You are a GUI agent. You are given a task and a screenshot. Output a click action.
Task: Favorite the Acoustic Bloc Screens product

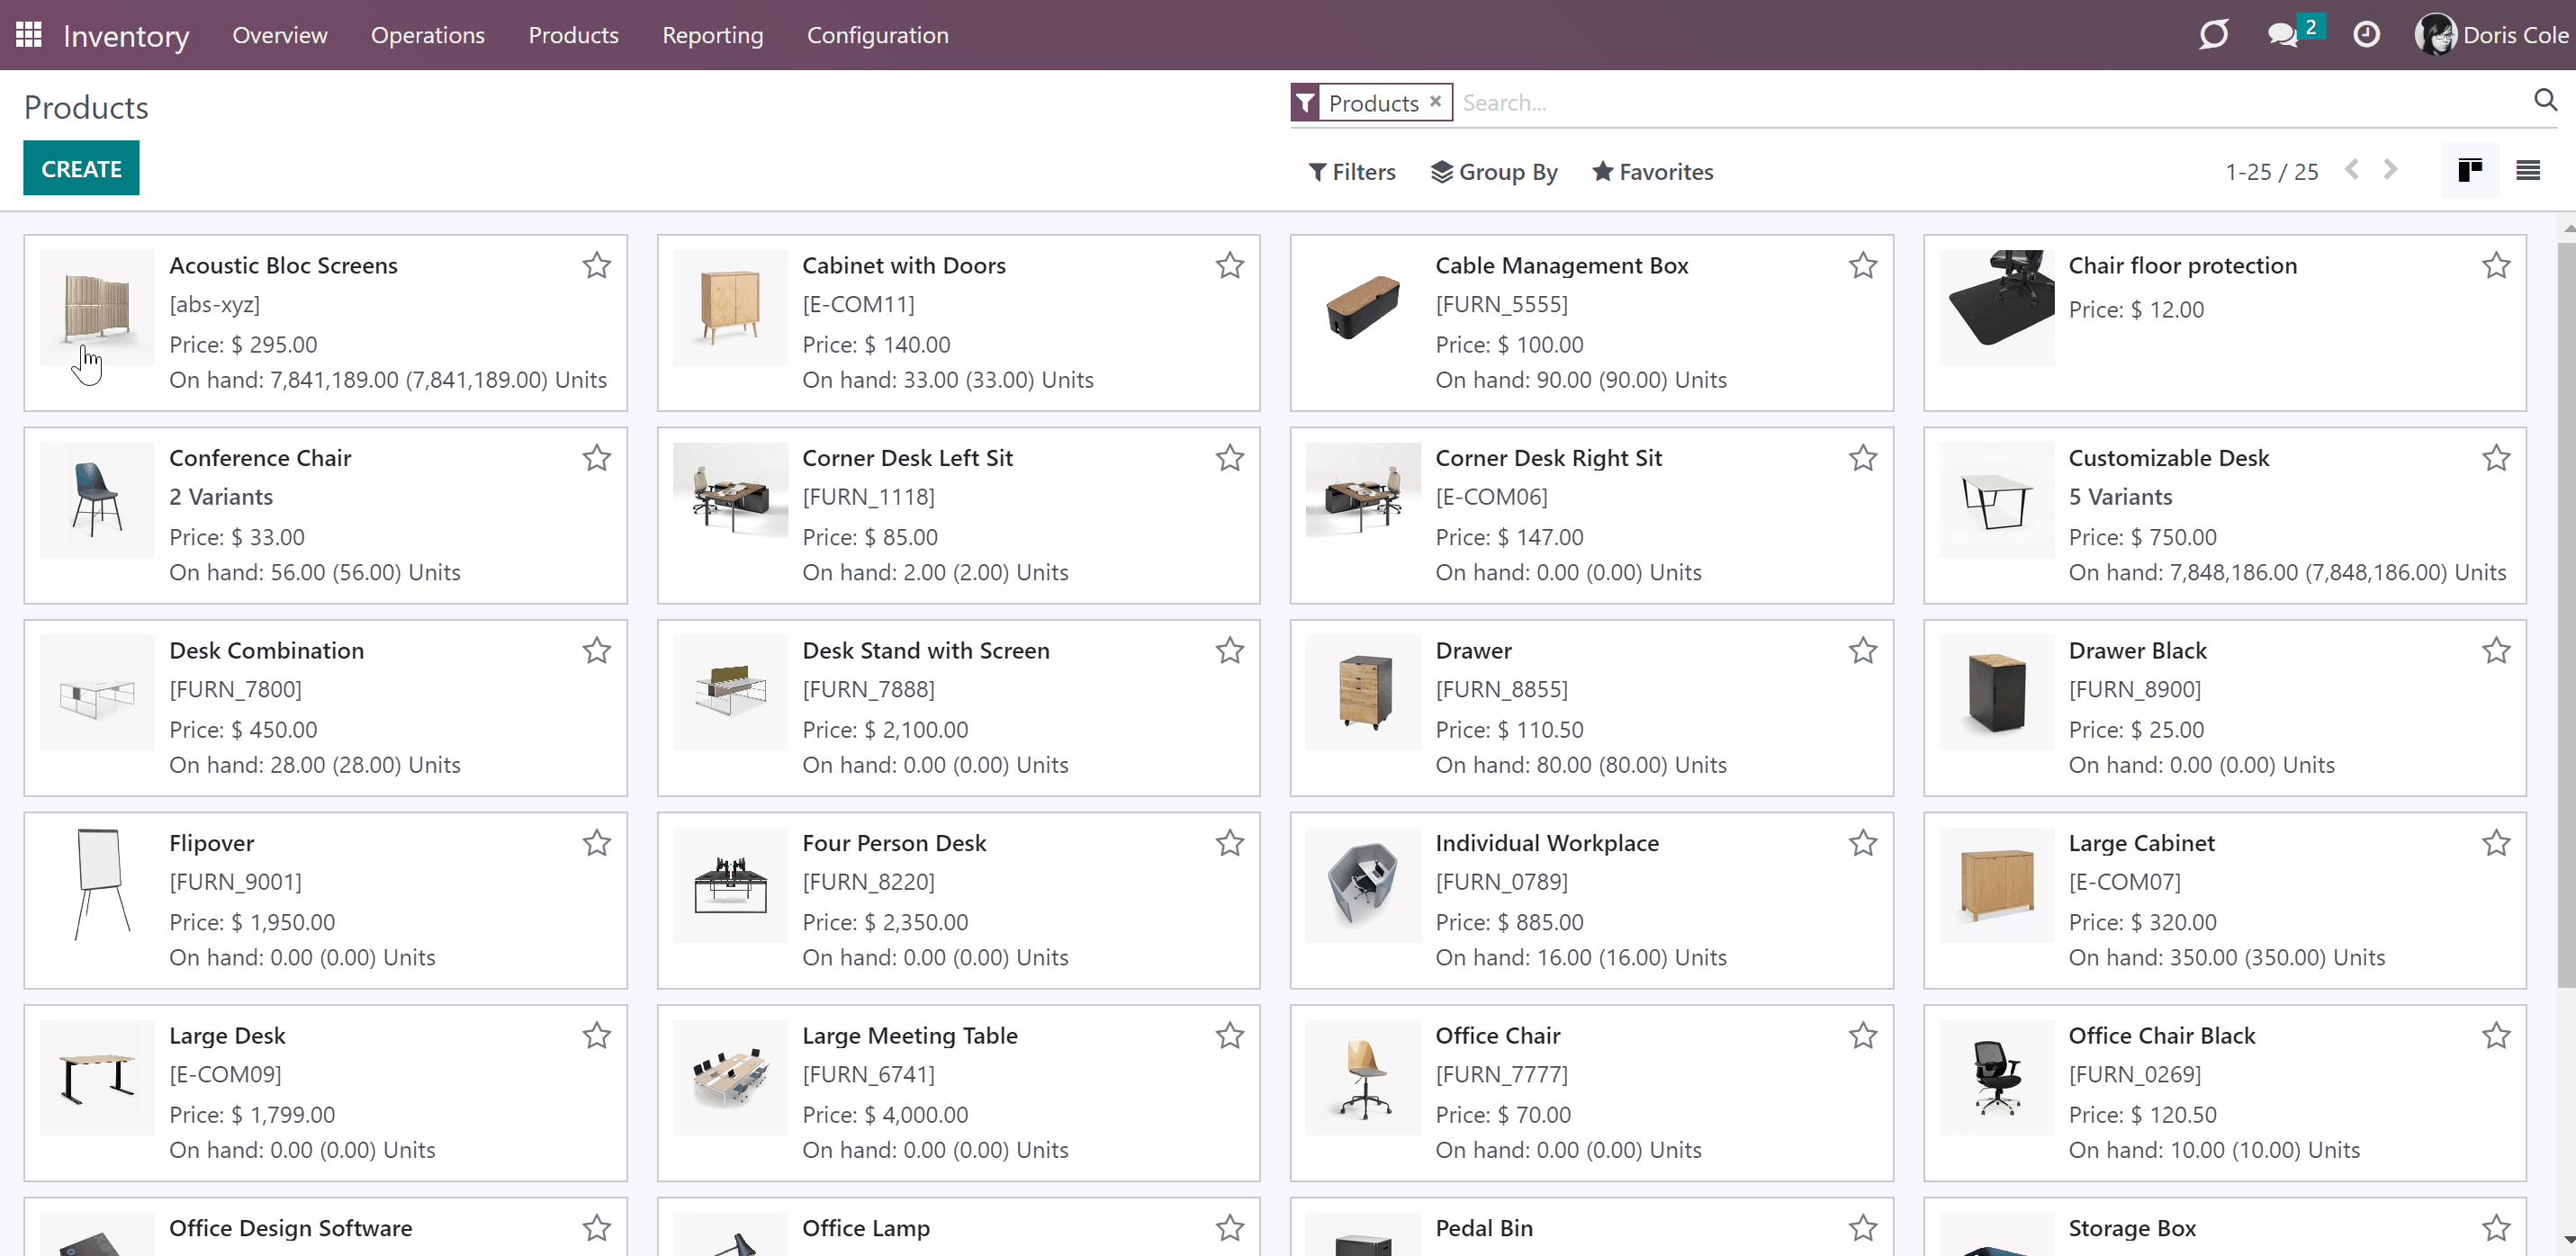(x=597, y=265)
